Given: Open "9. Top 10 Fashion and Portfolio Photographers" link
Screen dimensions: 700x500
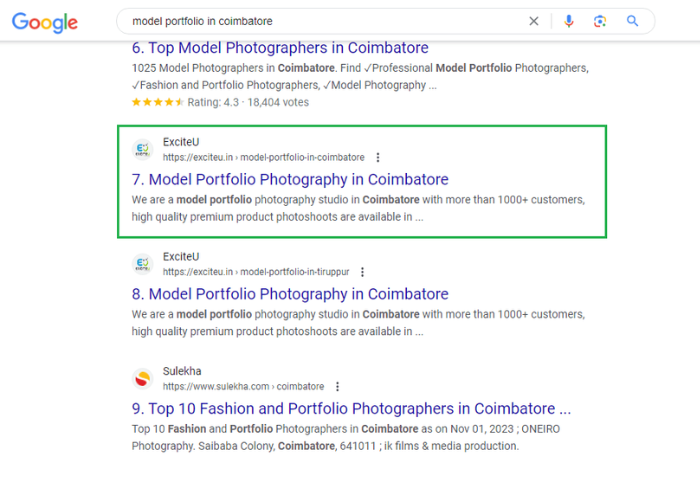Looking at the screenshot, I should (351, 409).
